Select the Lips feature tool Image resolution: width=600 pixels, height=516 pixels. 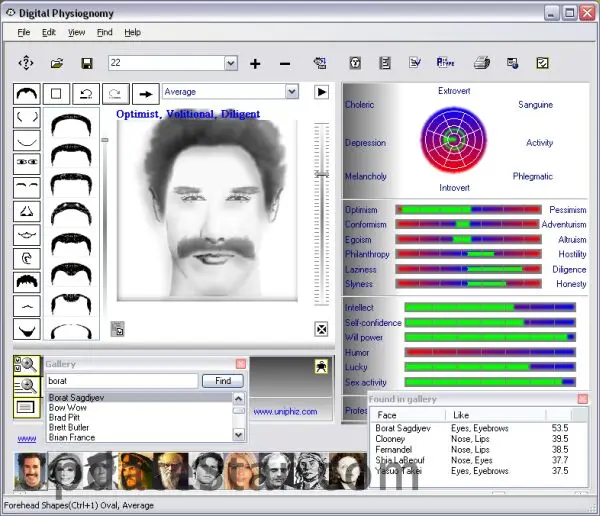click(x=27, y=234)
